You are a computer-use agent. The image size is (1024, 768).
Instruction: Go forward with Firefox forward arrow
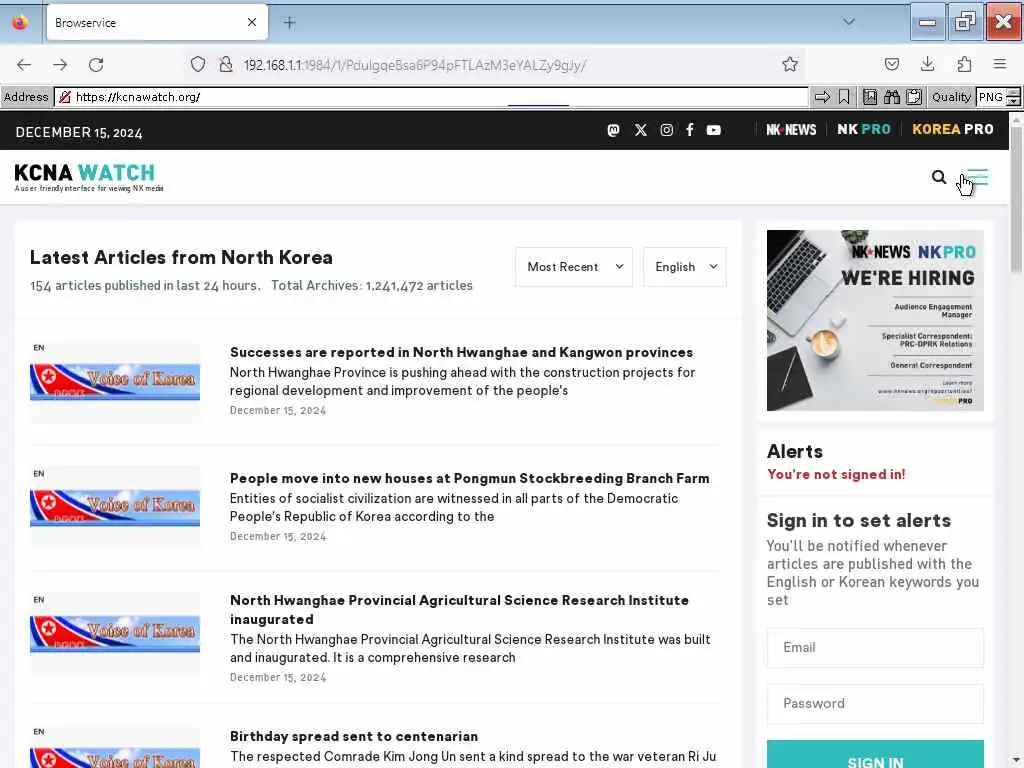[x=60, y=65]
